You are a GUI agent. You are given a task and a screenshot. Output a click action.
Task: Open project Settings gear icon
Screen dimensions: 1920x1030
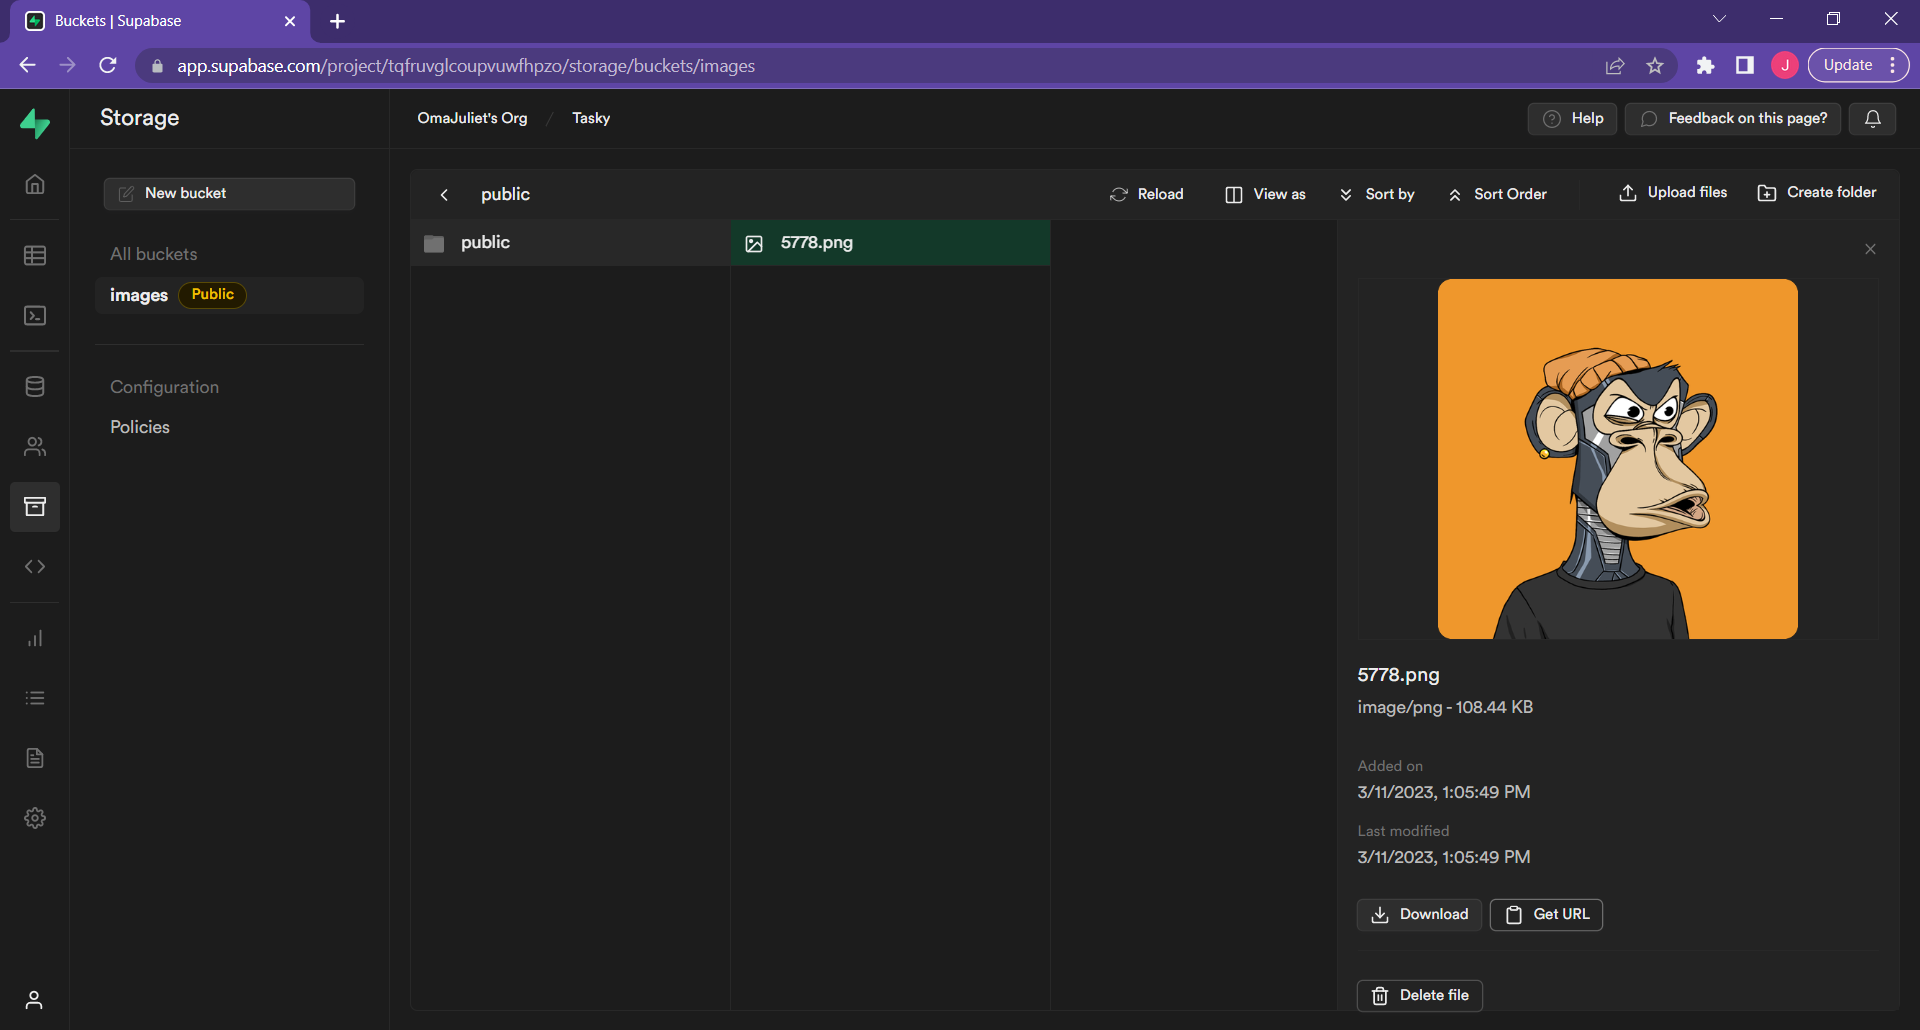35,818
